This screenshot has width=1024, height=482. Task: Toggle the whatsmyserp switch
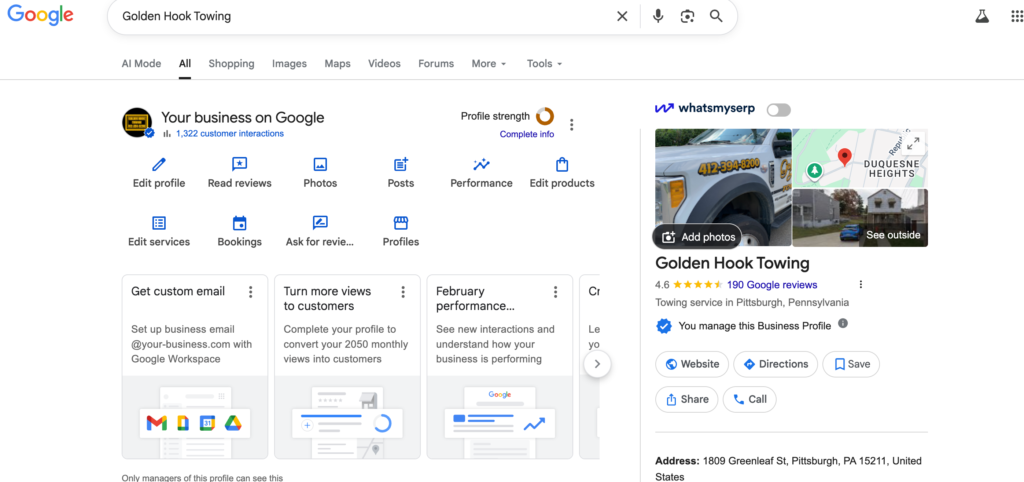click(778, 109)
